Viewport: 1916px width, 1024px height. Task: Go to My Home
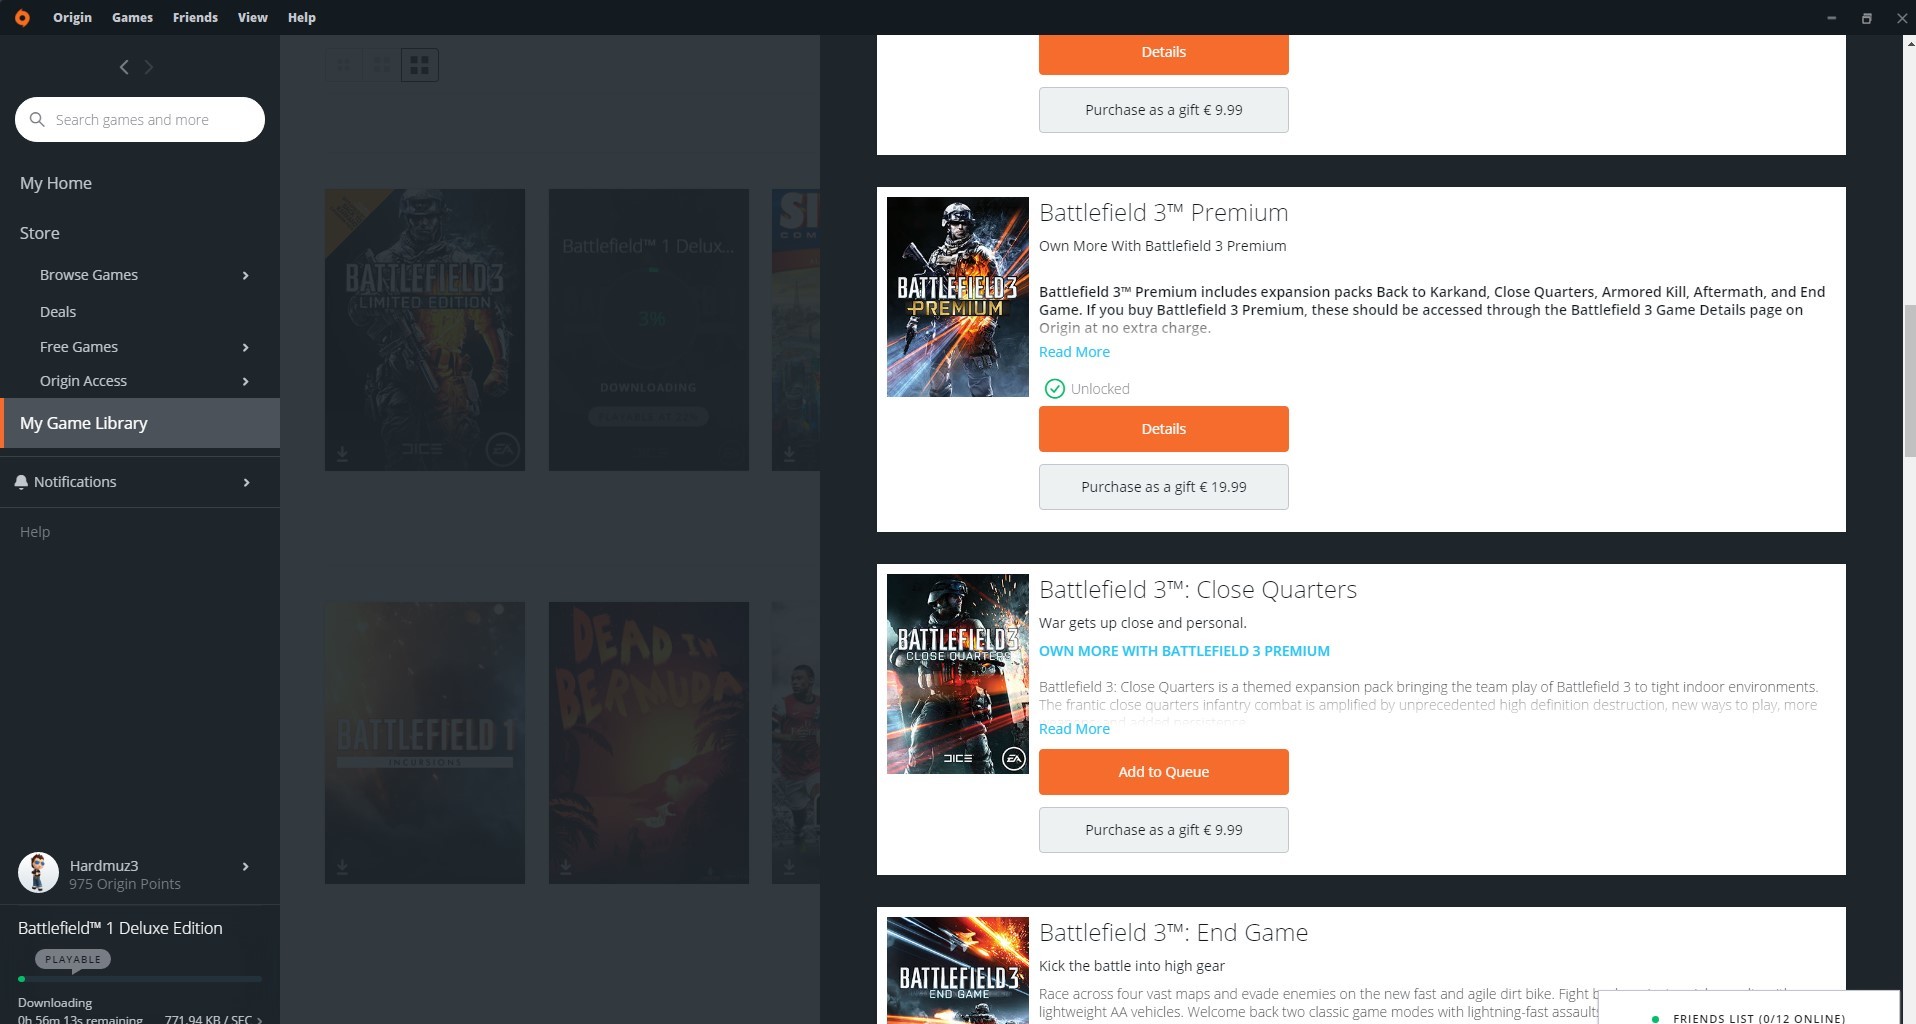pos(56,183)
